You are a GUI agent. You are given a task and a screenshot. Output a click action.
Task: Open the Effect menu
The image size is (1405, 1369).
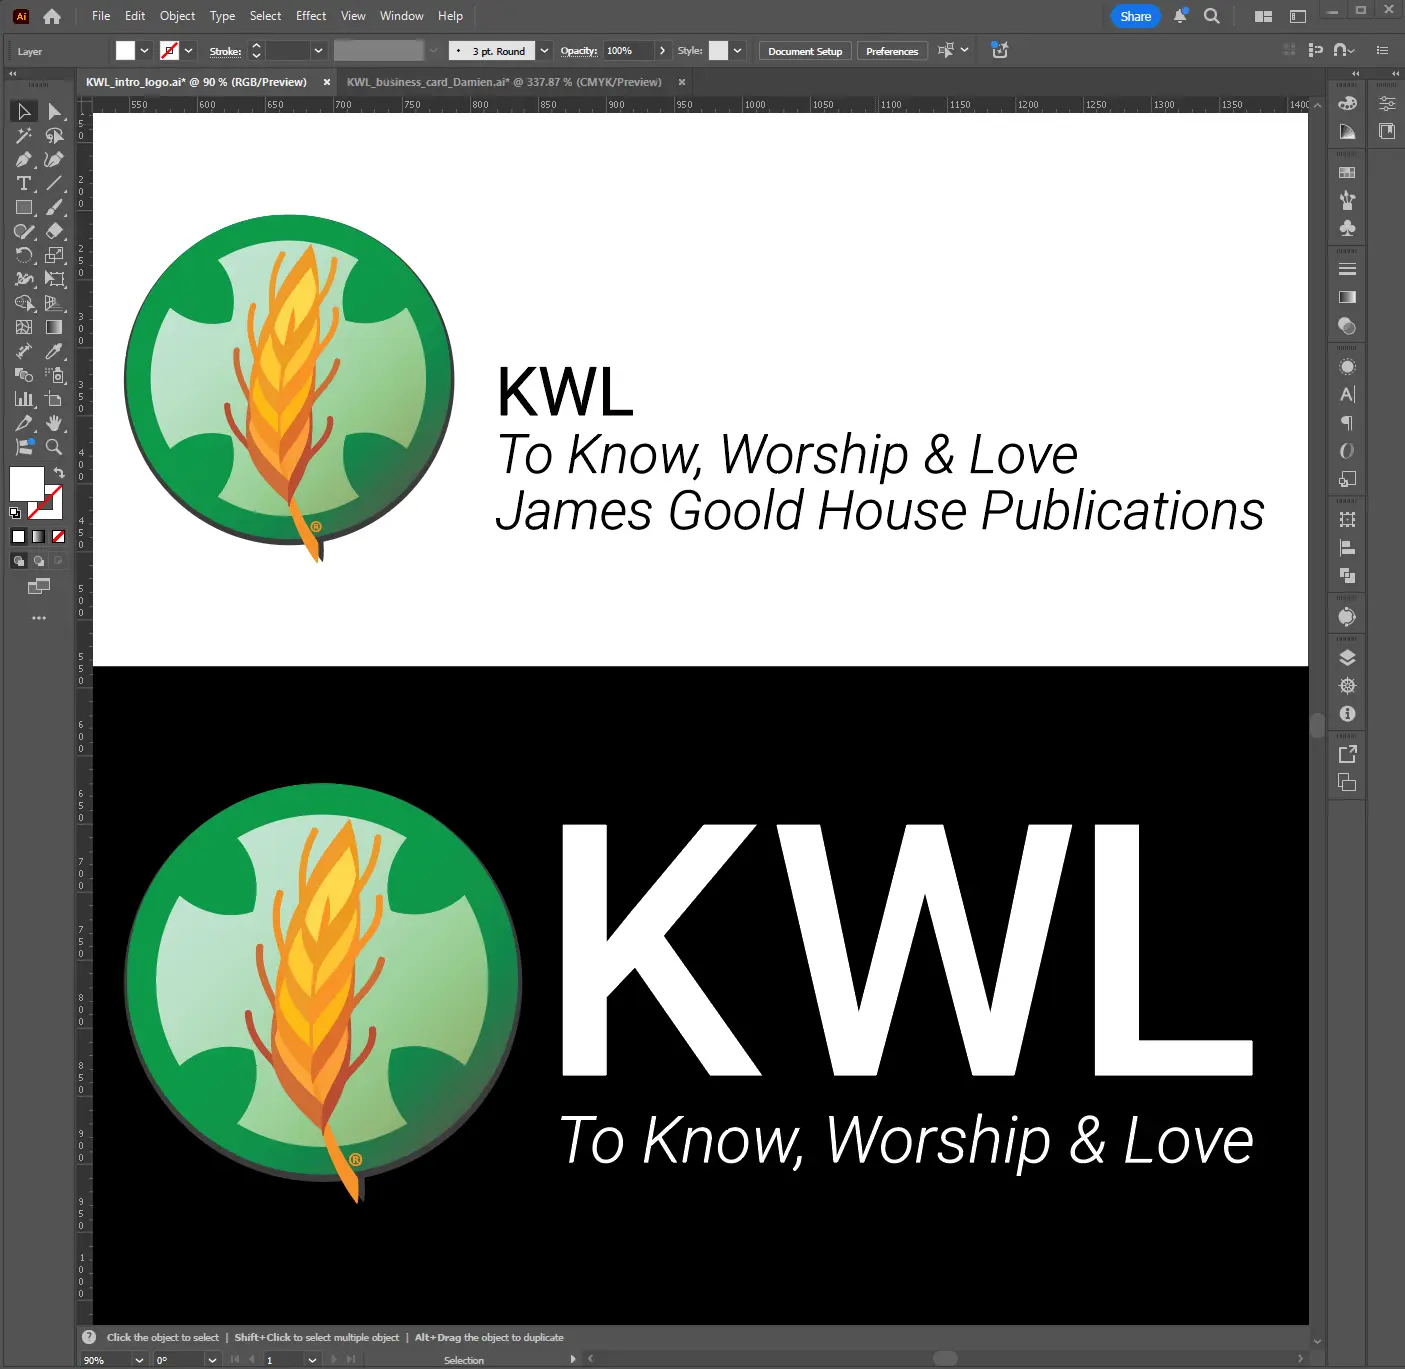pyautogui.click(x=311, y=16)
